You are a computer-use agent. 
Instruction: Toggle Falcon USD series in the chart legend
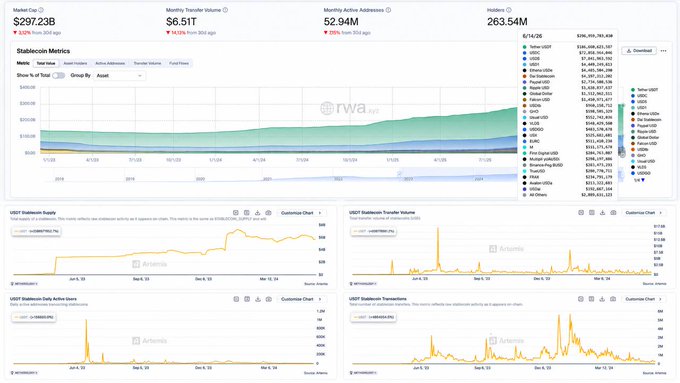click(x=644, y=144)
